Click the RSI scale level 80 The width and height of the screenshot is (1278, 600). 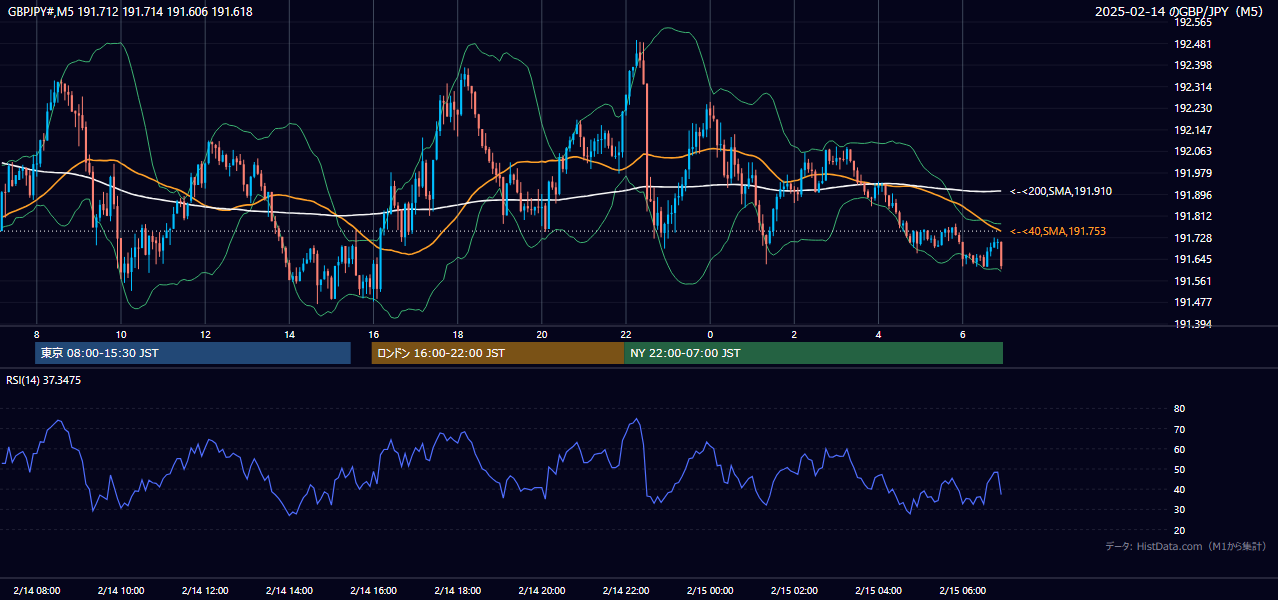pos(1179,409)
